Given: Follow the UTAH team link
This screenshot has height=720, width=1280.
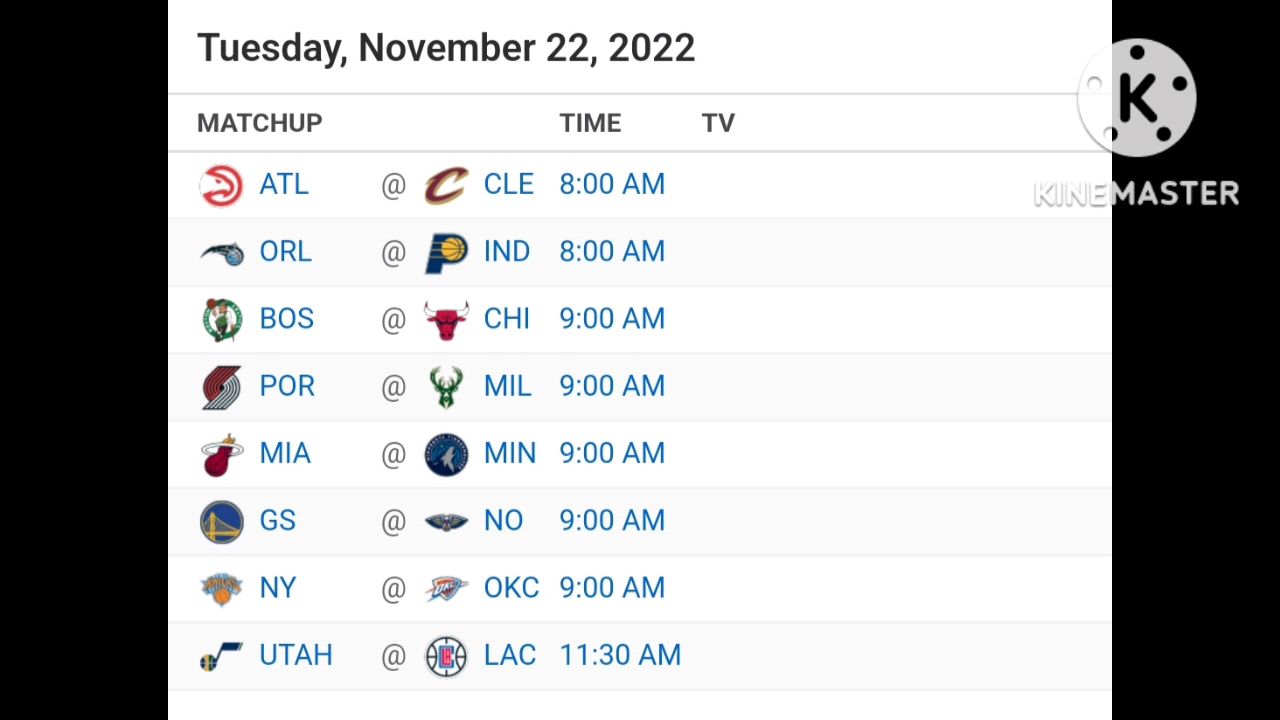Looking at the screenshot, I should 295,655.
